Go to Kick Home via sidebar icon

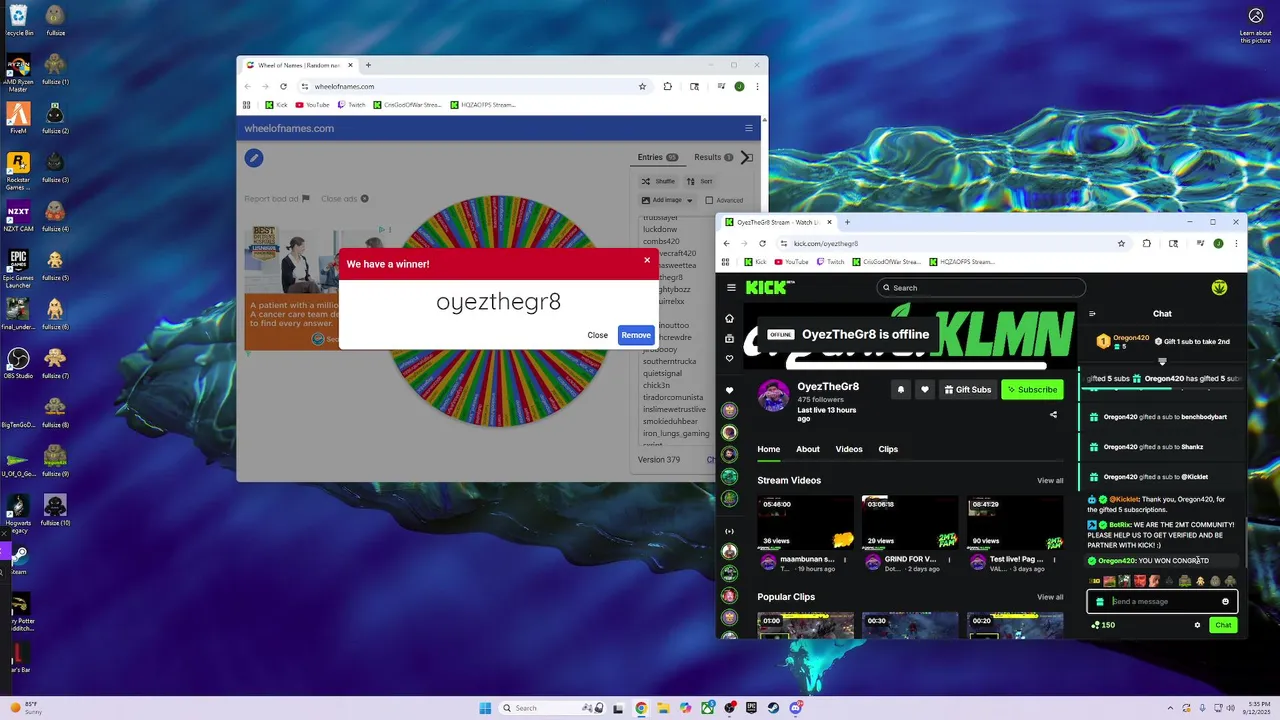click(730, 318)
